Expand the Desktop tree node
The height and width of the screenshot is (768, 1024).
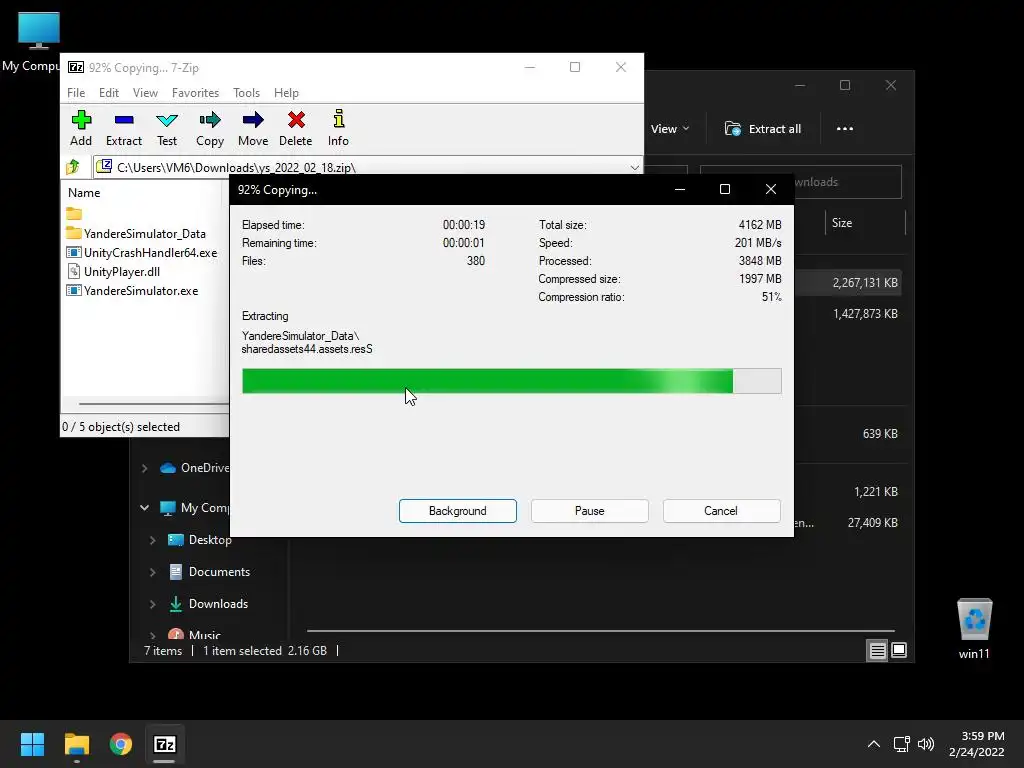click(152, 540)
